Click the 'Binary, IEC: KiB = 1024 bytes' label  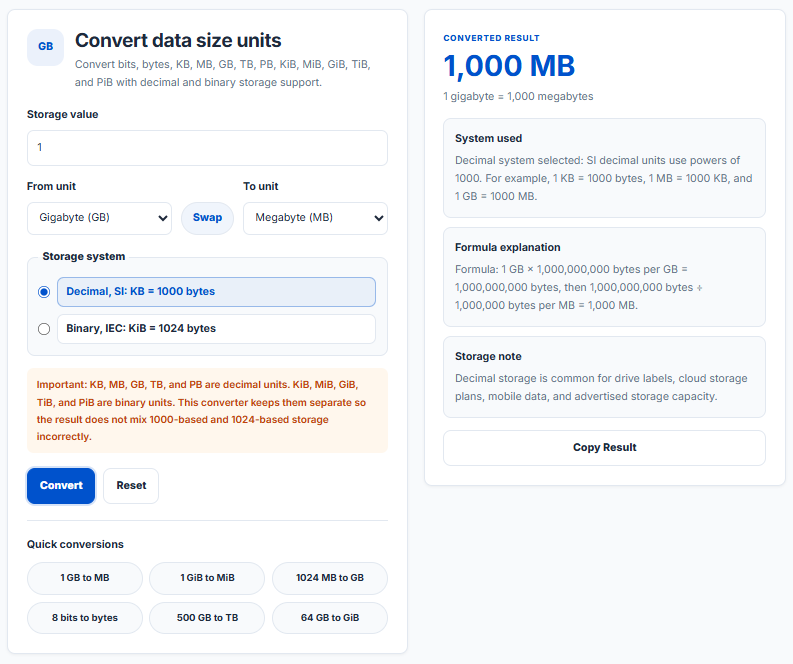pyautogui.click(x=216, y=329)
